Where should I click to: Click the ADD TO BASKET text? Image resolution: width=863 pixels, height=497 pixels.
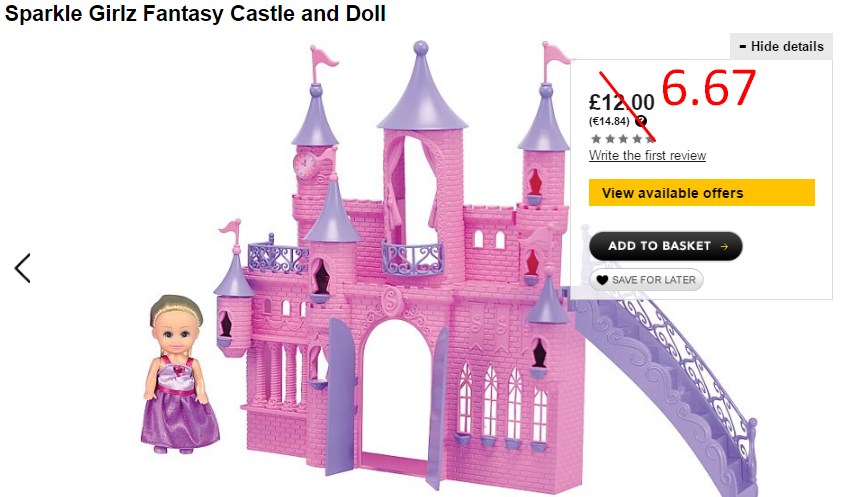pyautogui.click(x=659, y=246)
